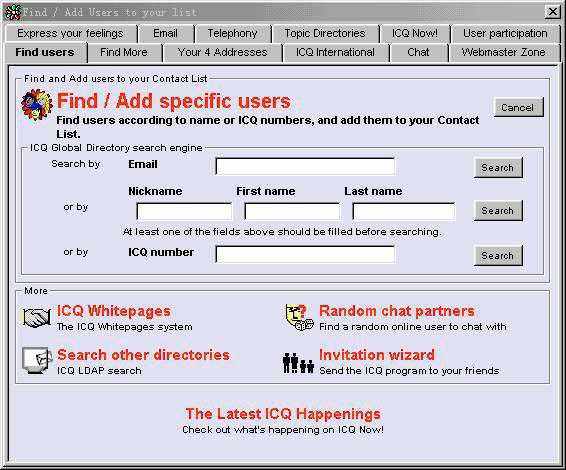Open the ICQ Whitepages handshake icon
The width and height of the screenshot is (566, 470).
36,318
